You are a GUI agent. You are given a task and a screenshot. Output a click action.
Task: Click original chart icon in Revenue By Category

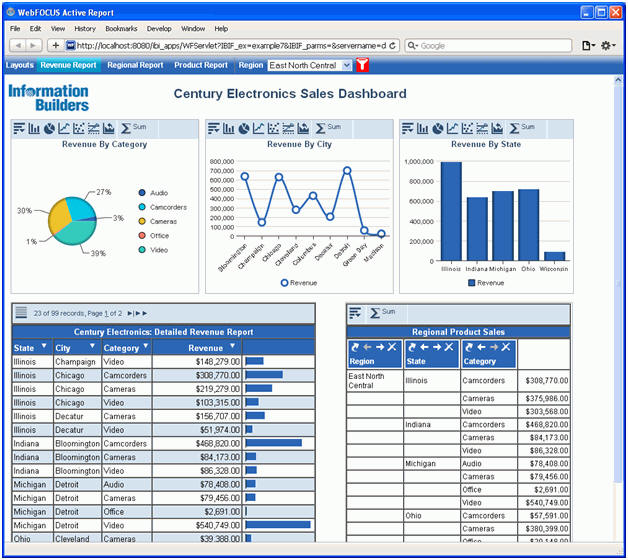(x=94, y=128)
